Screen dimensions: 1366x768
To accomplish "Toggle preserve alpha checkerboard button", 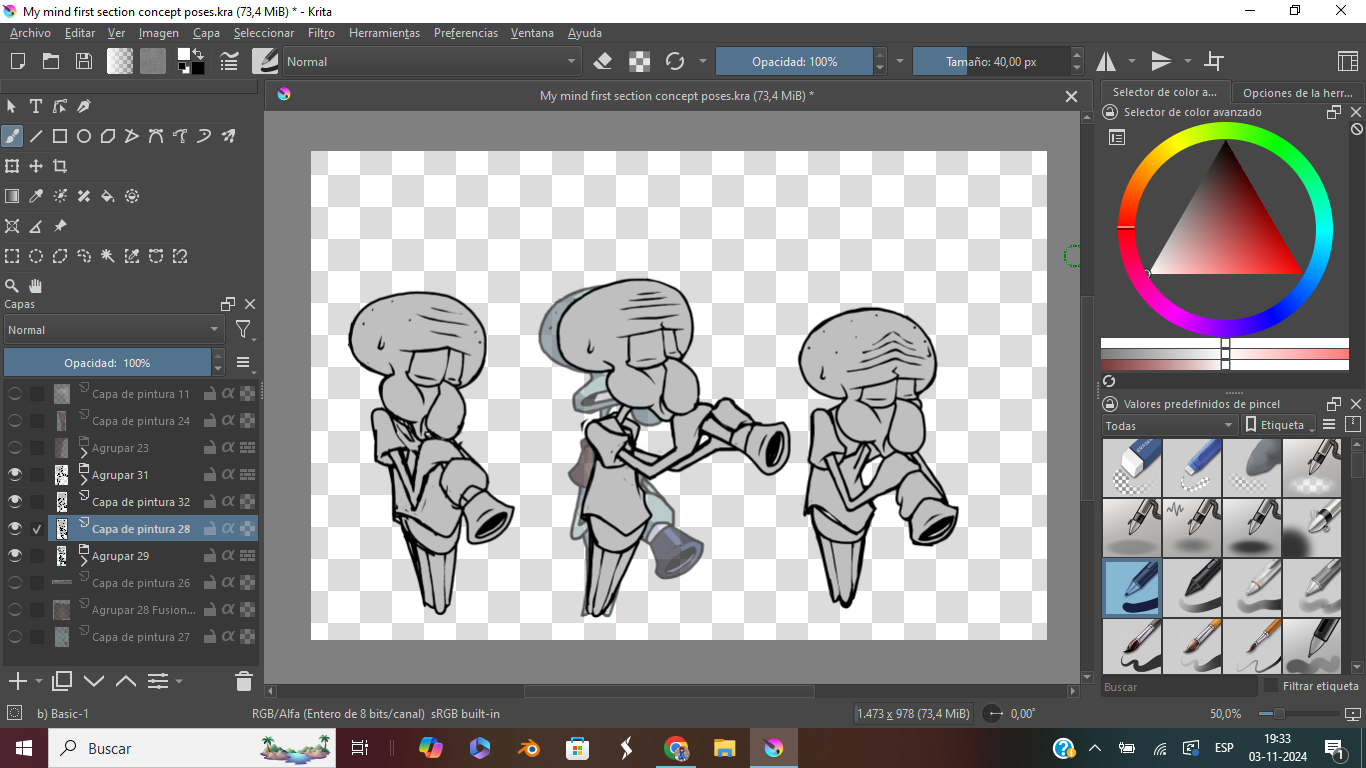I will 639,61.
